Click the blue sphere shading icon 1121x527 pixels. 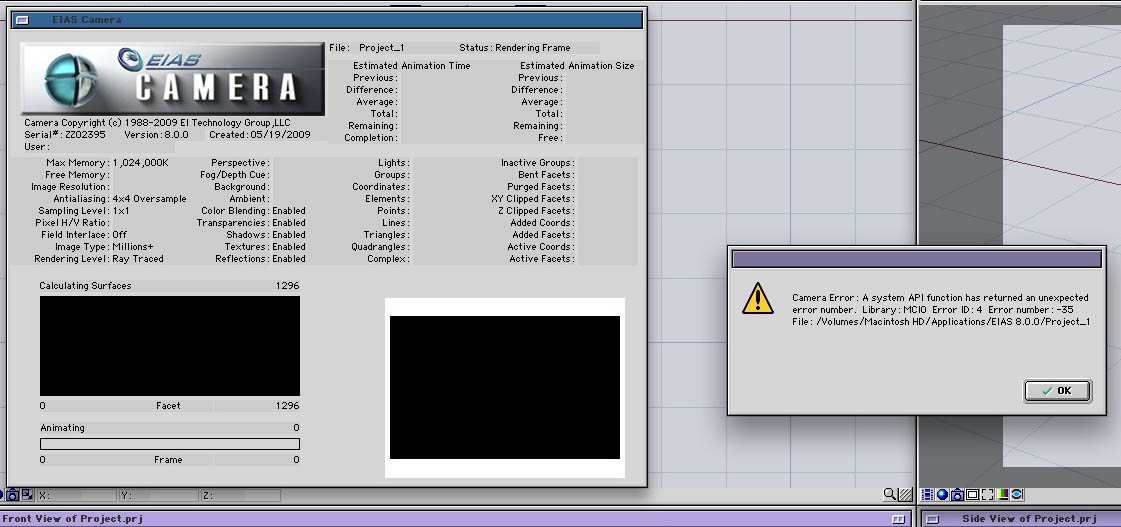(x=942, y=494)
